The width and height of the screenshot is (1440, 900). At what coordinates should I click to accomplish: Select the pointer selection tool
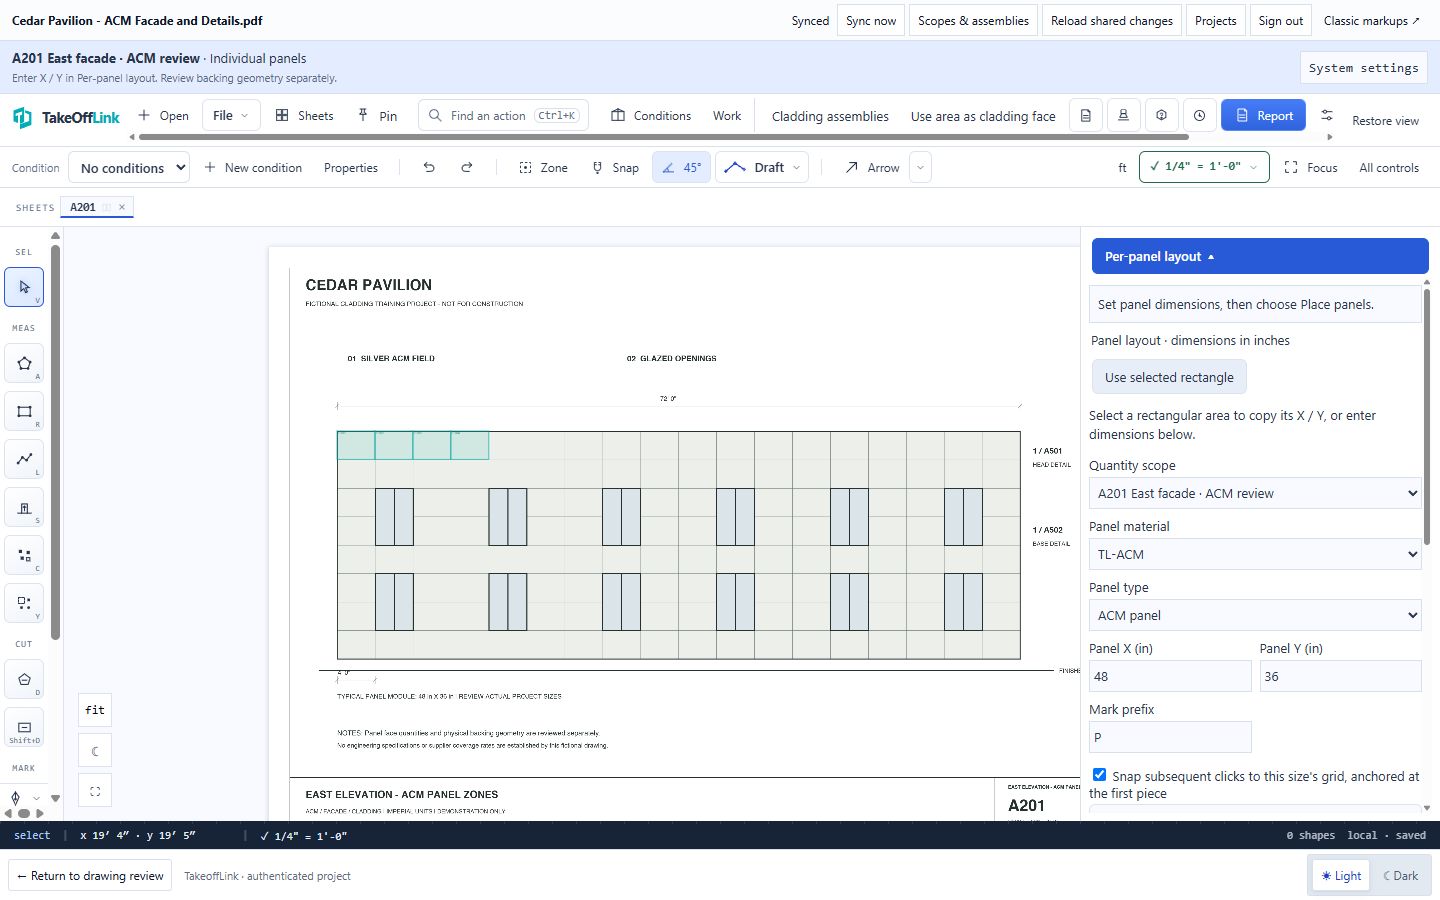(24, 287)
